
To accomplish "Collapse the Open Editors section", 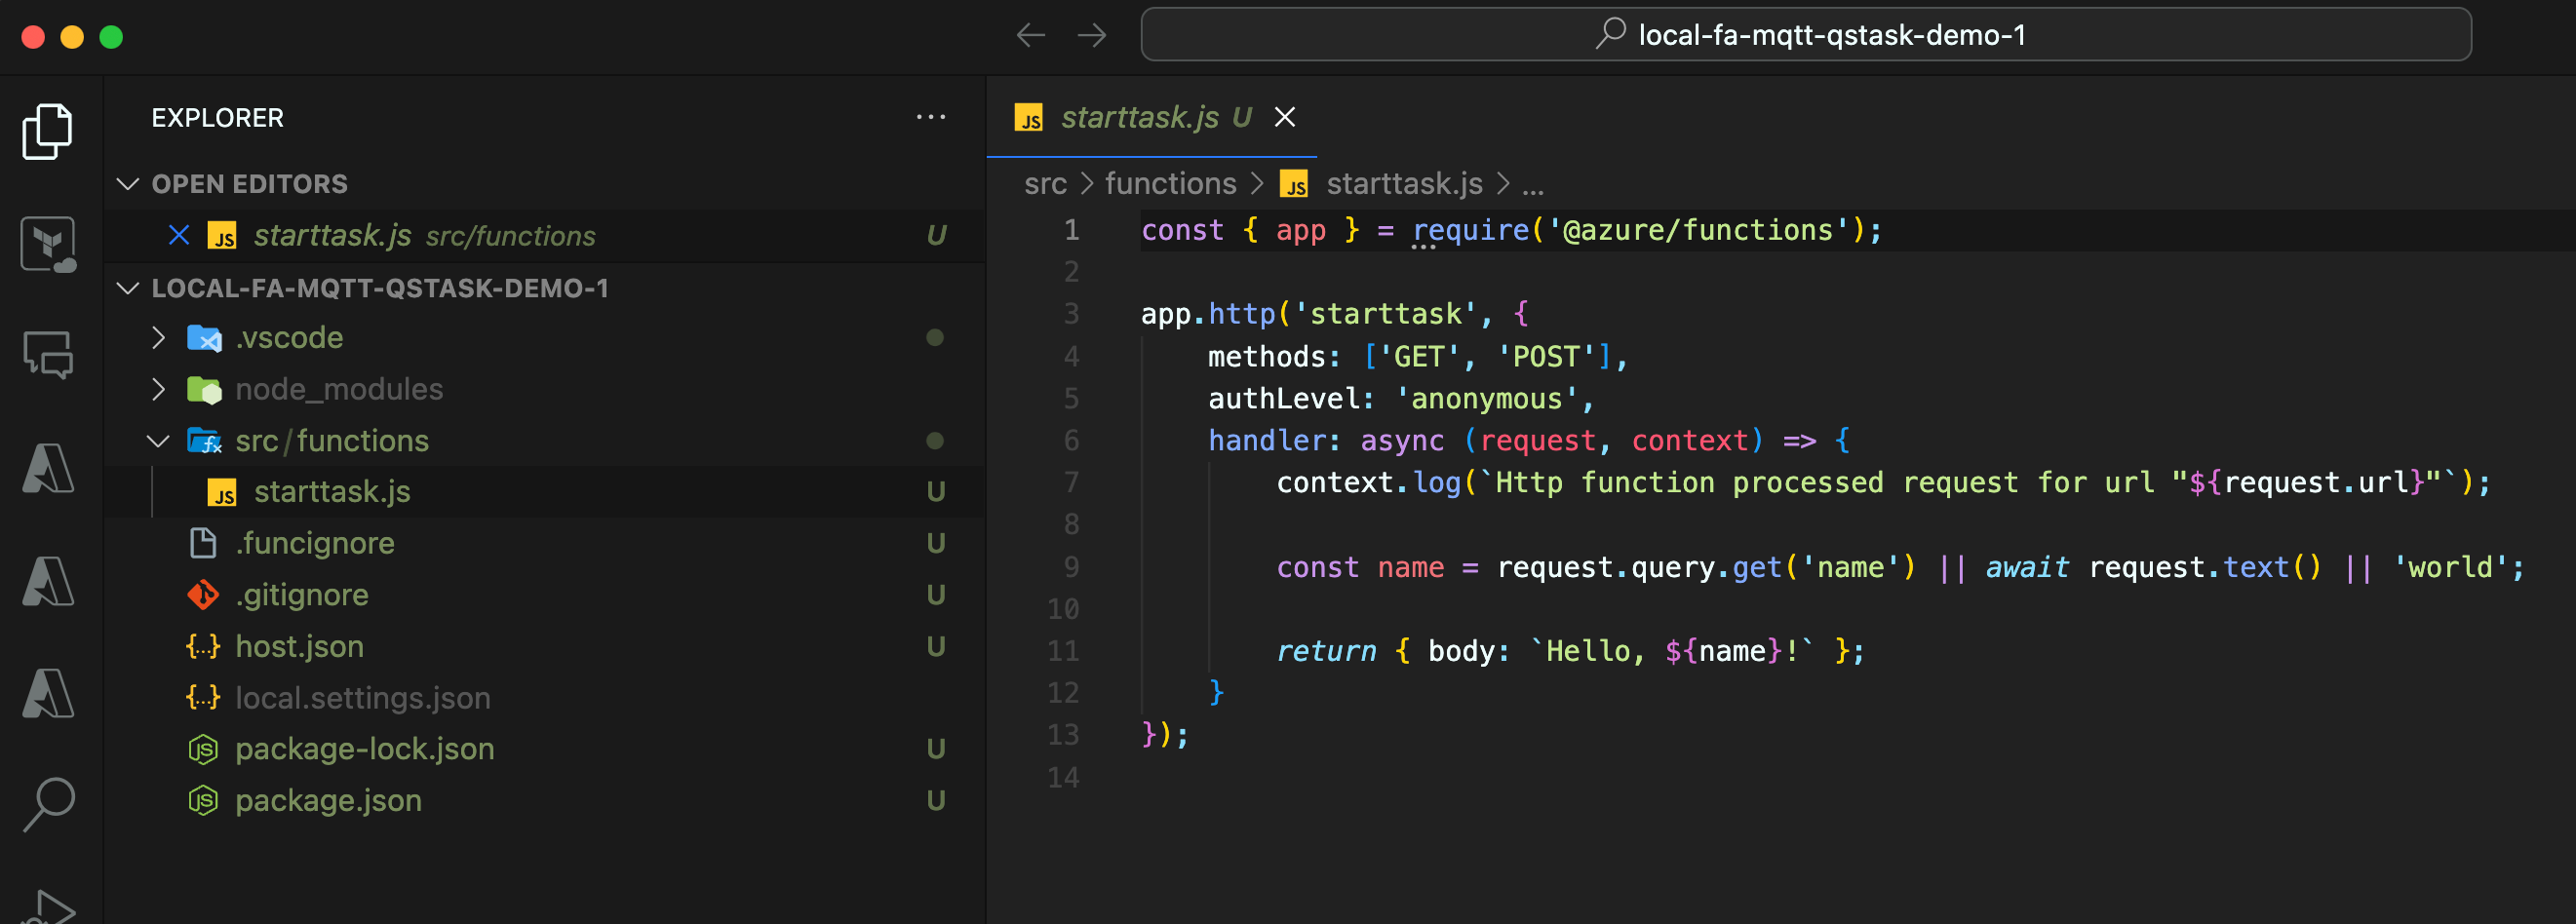I will (128, 184).
